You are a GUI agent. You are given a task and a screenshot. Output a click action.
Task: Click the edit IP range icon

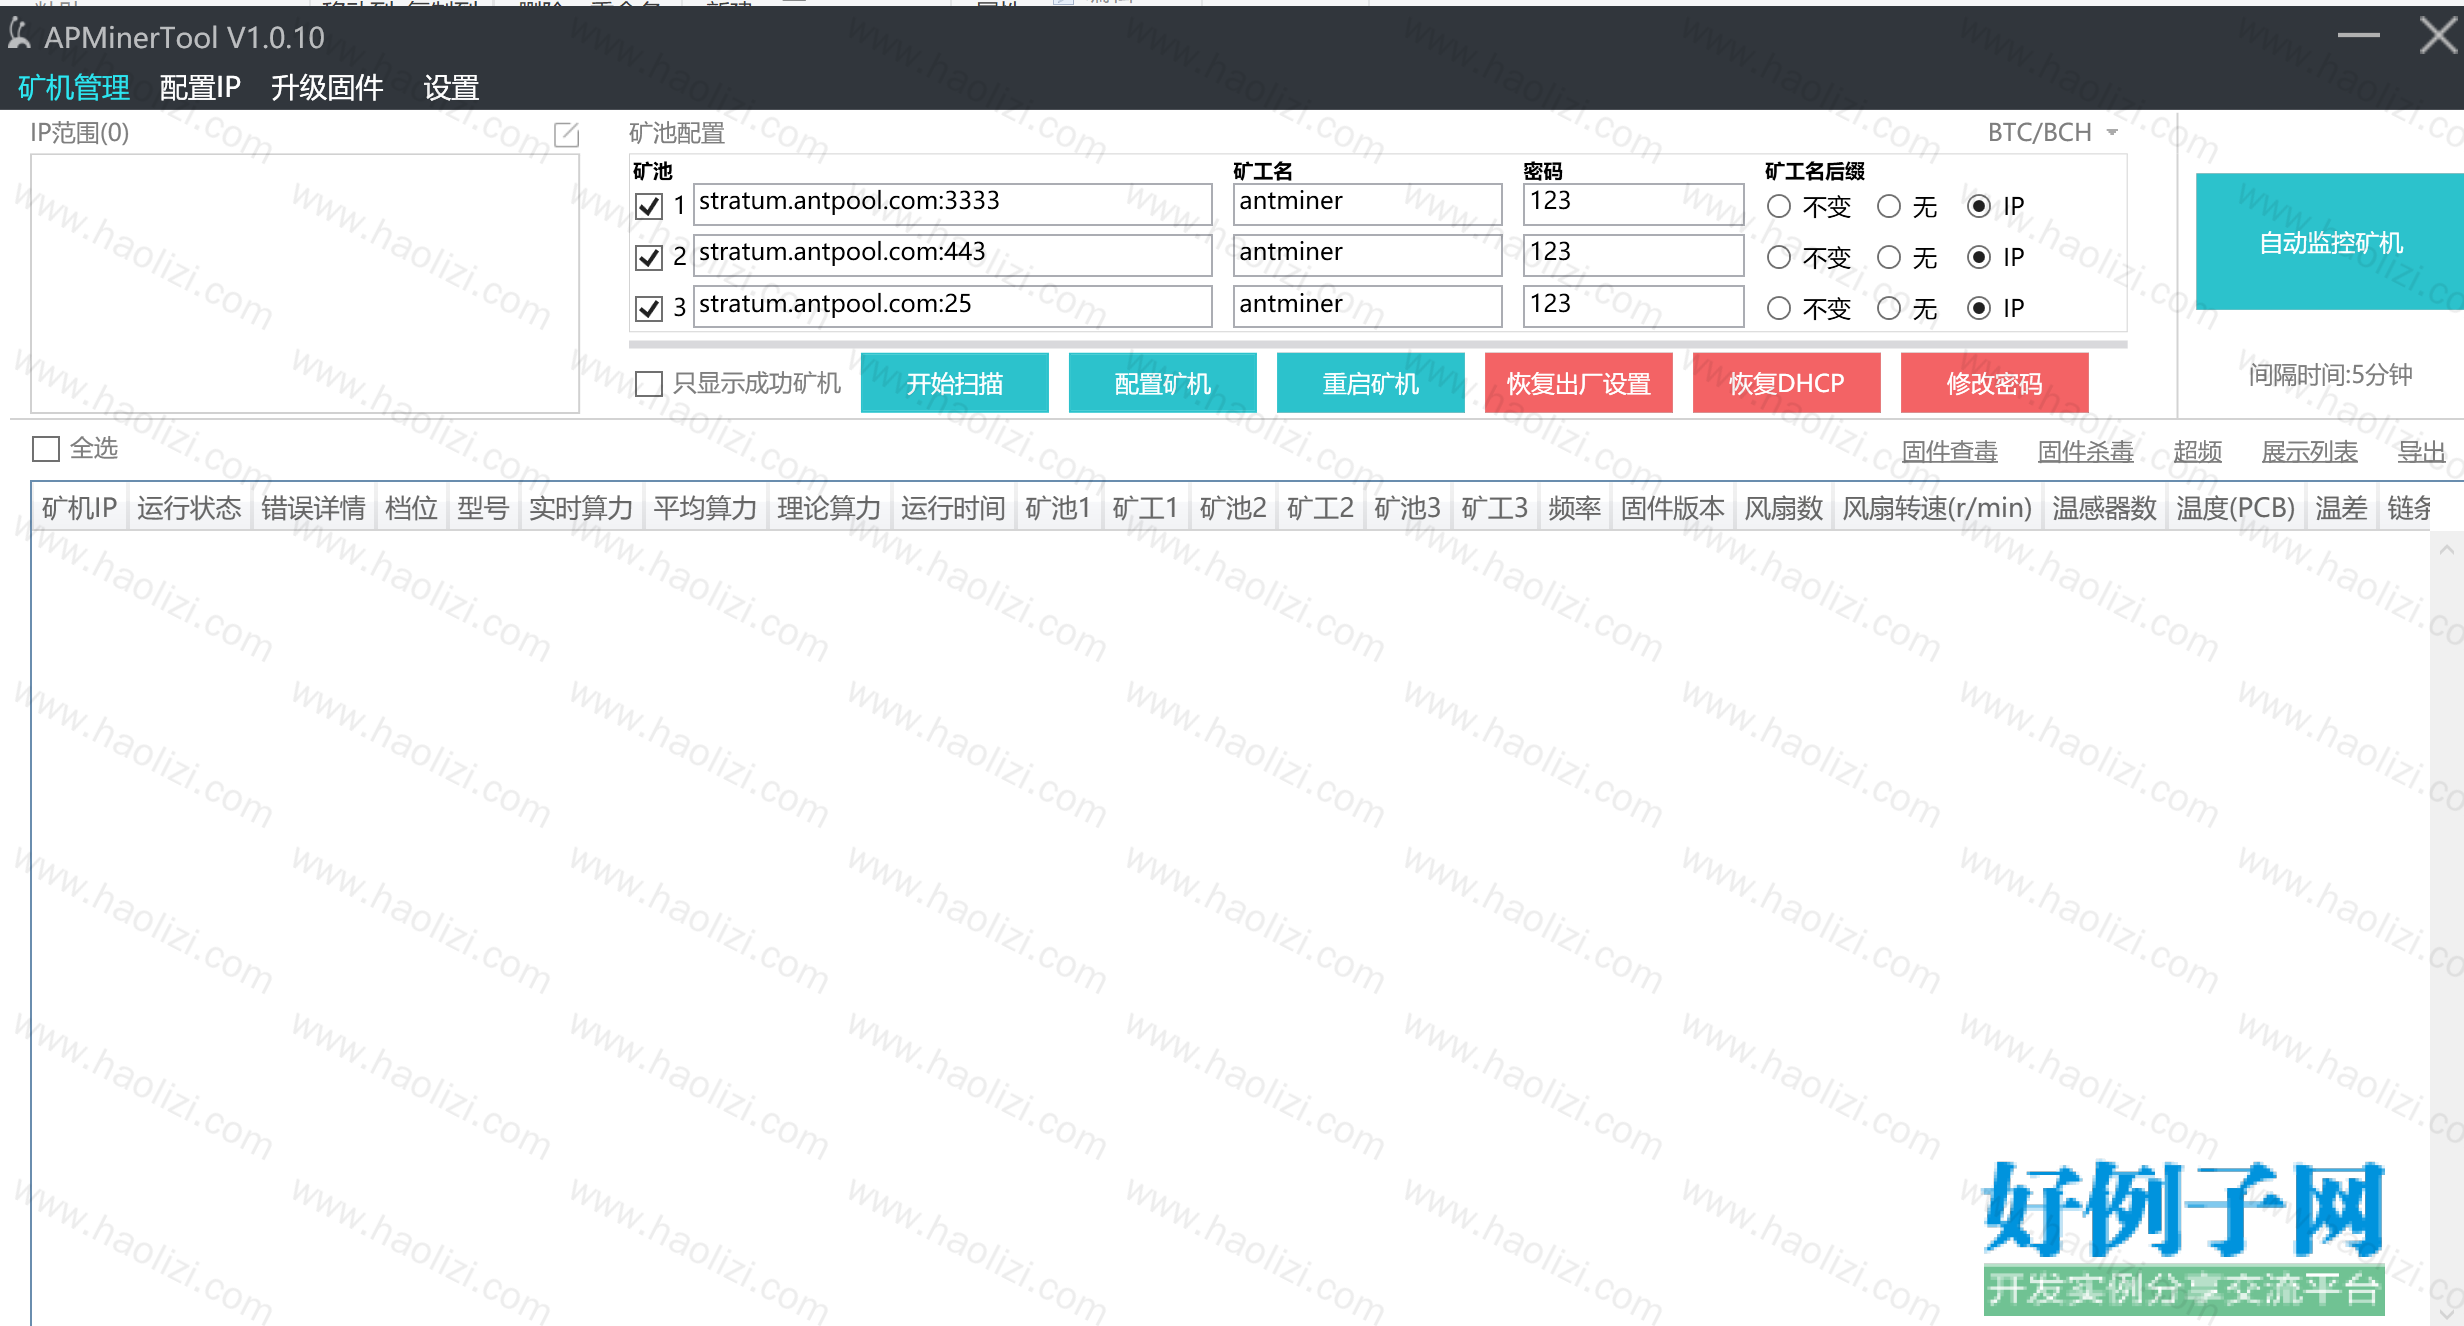coord(566,134)
